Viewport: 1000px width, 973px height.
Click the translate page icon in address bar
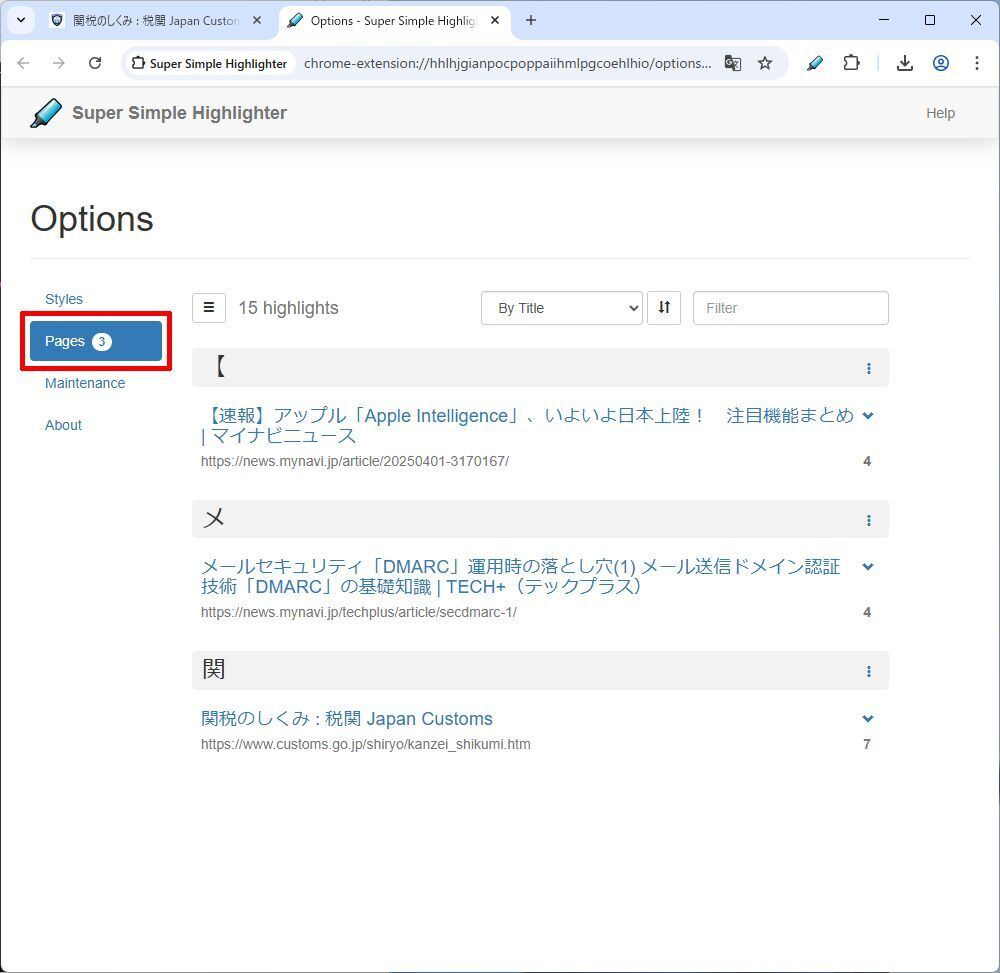coord(733,63)
